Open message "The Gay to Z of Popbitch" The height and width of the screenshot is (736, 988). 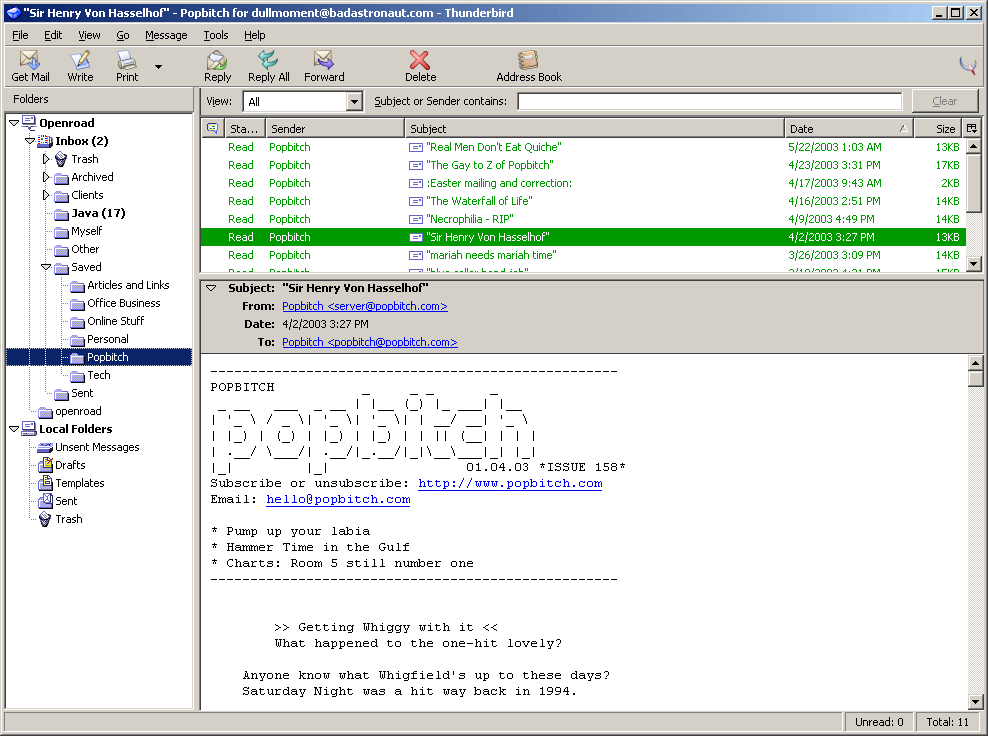[x=583, y=165]
